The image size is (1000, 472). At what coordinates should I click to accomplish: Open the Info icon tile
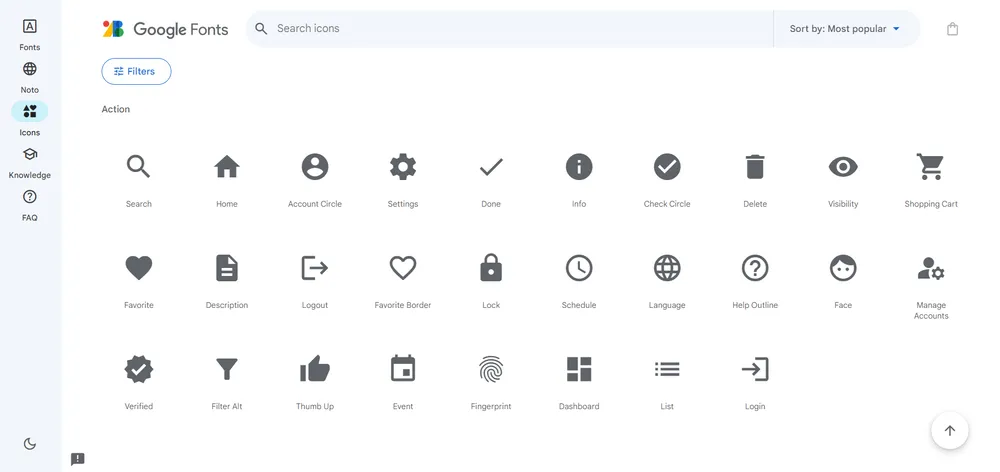(x=579, y=166)
